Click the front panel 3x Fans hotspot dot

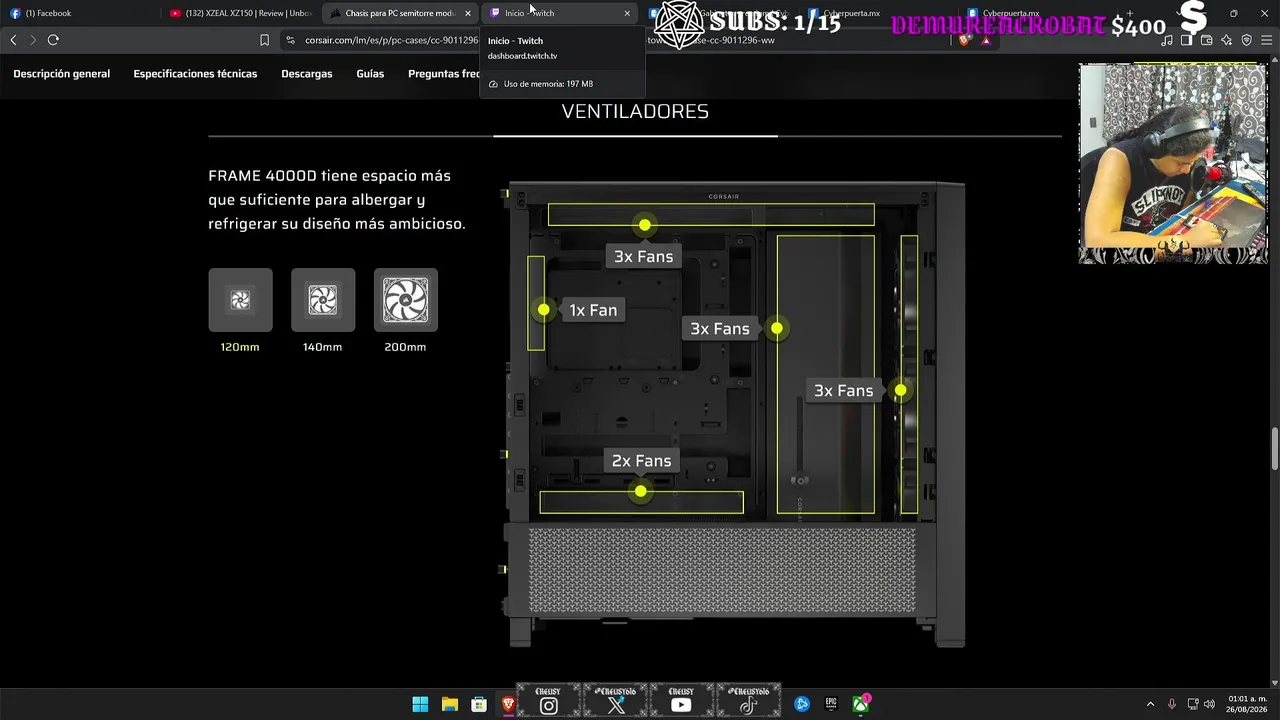tap(901, 390)
